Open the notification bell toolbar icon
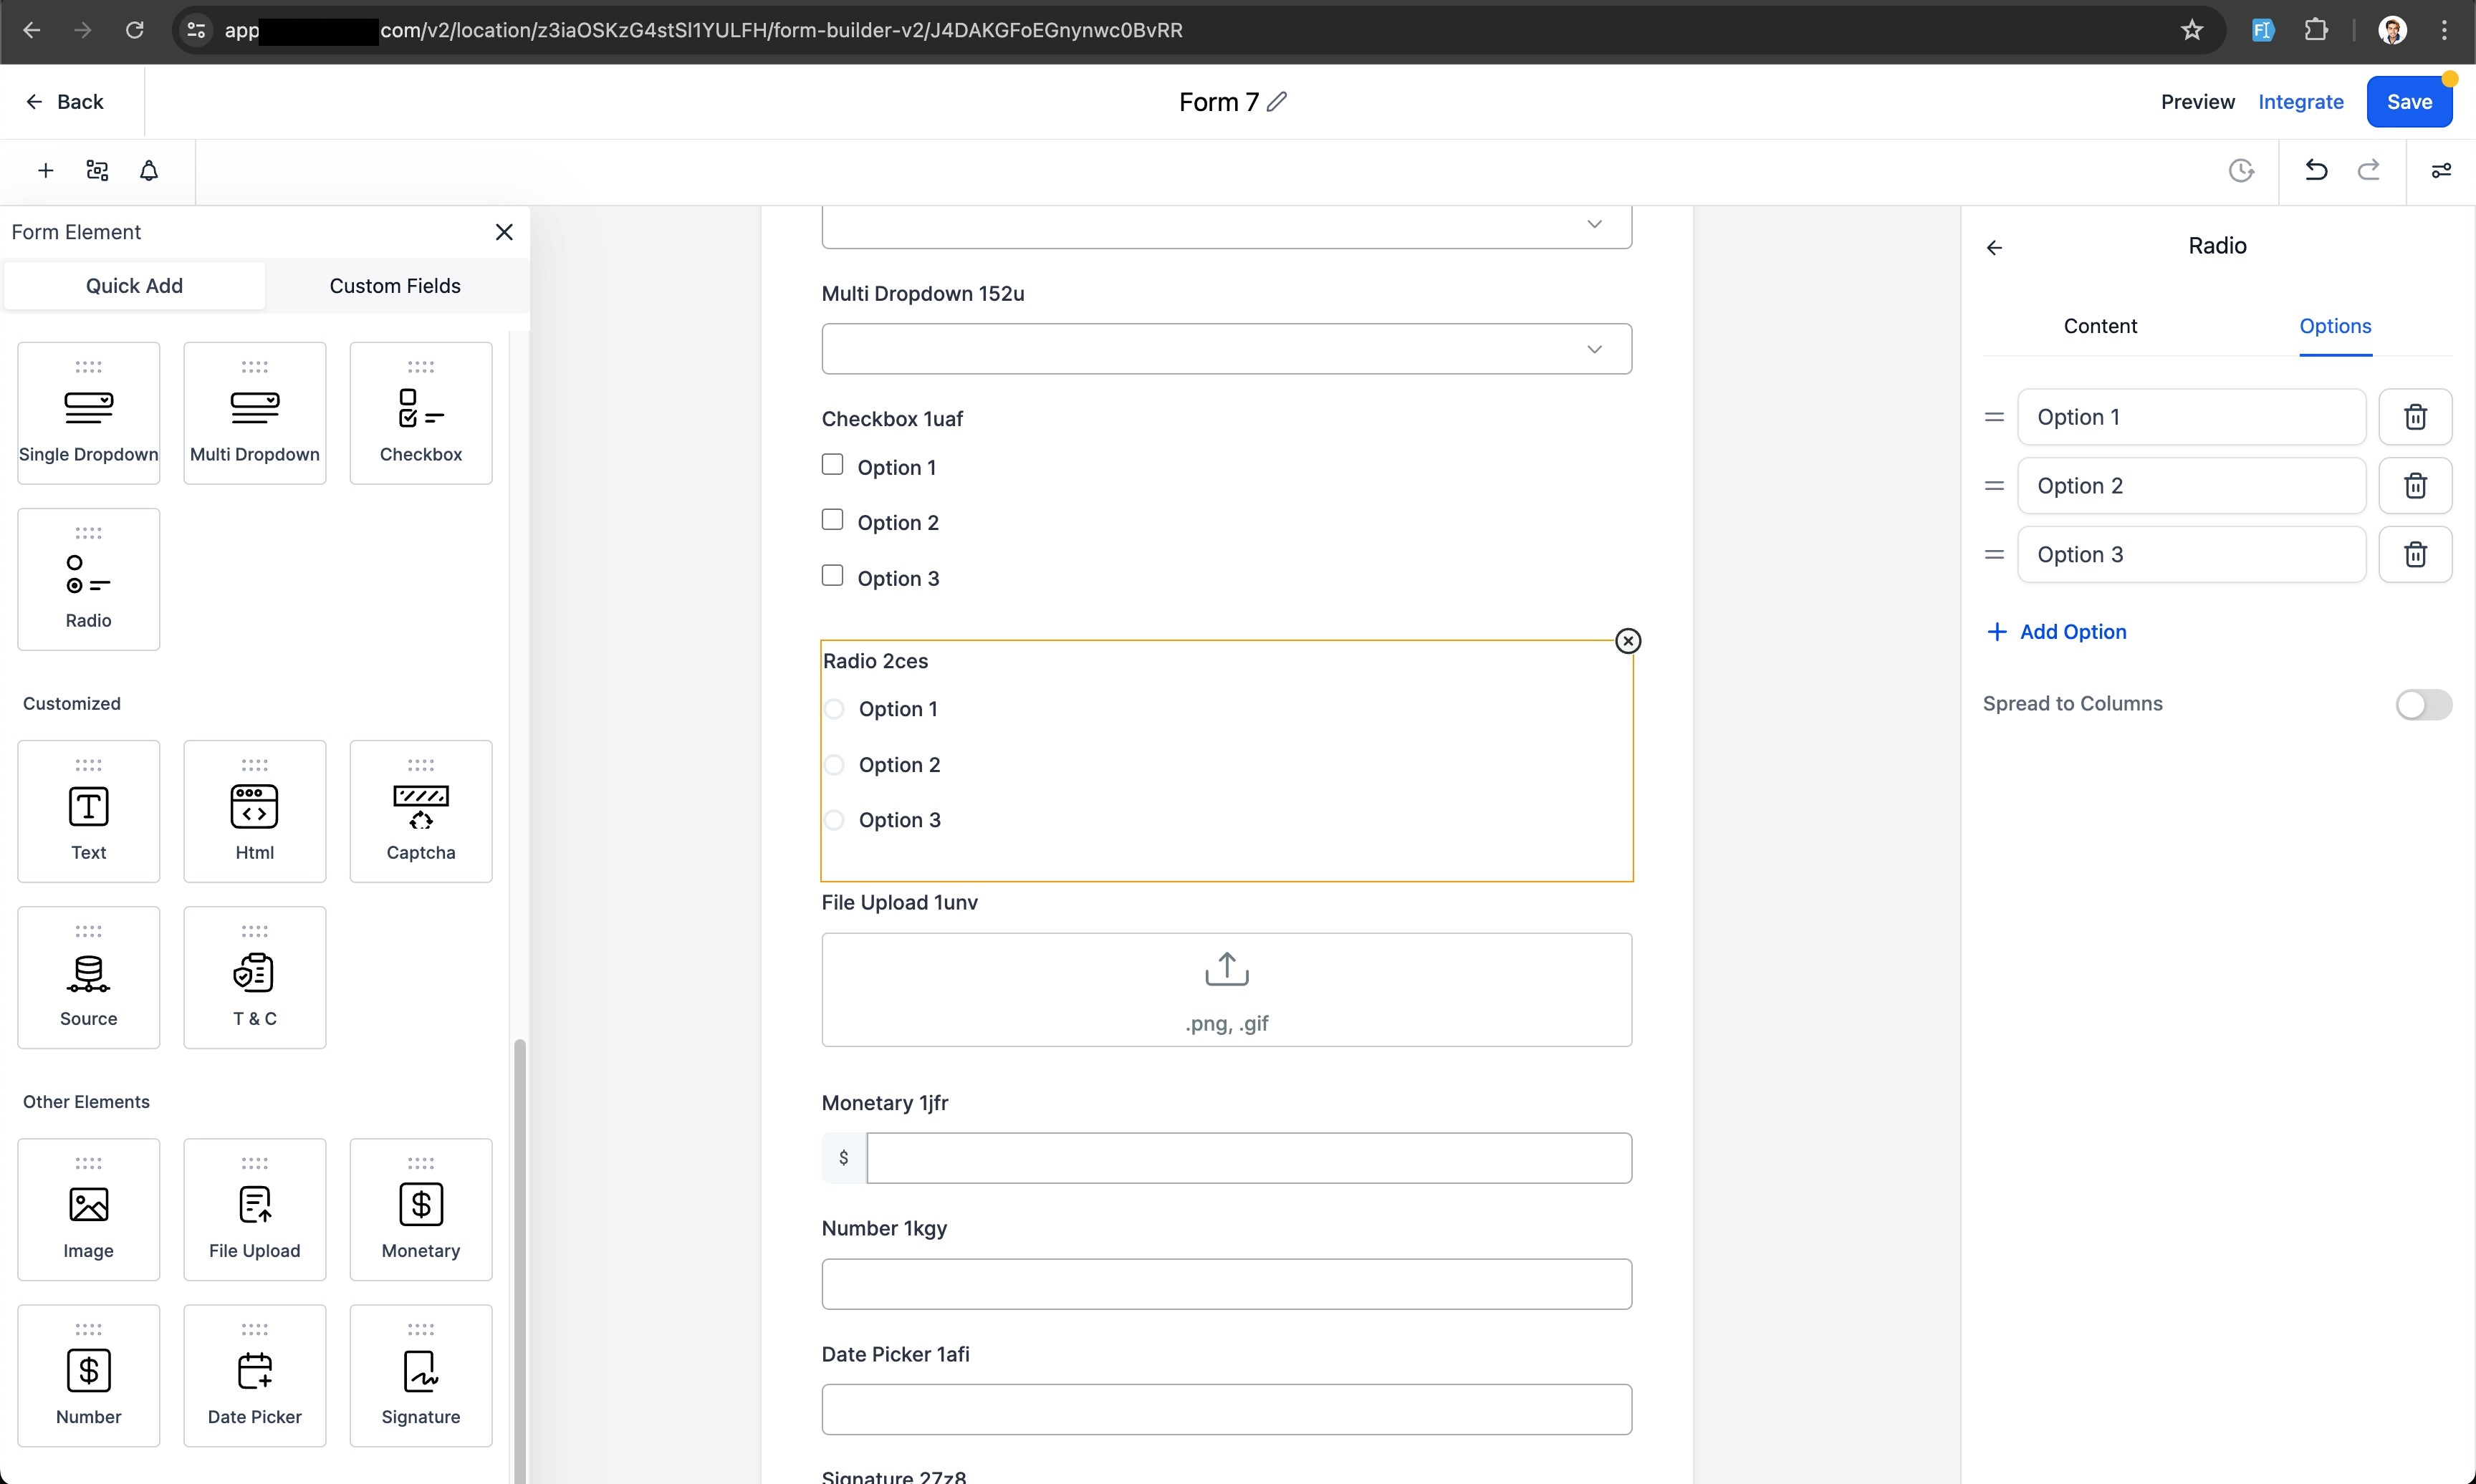Screen dimensions: 2476x1484 149,171
